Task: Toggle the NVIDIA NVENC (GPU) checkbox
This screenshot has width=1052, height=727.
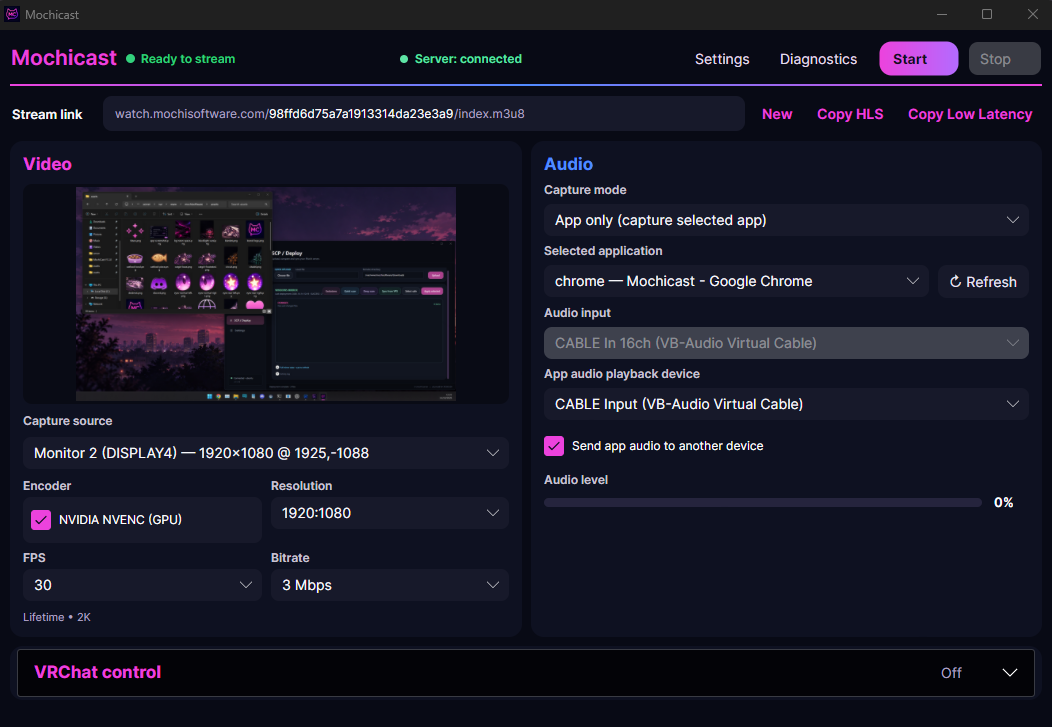Action: pyautogui.click(x=41, y=520)
